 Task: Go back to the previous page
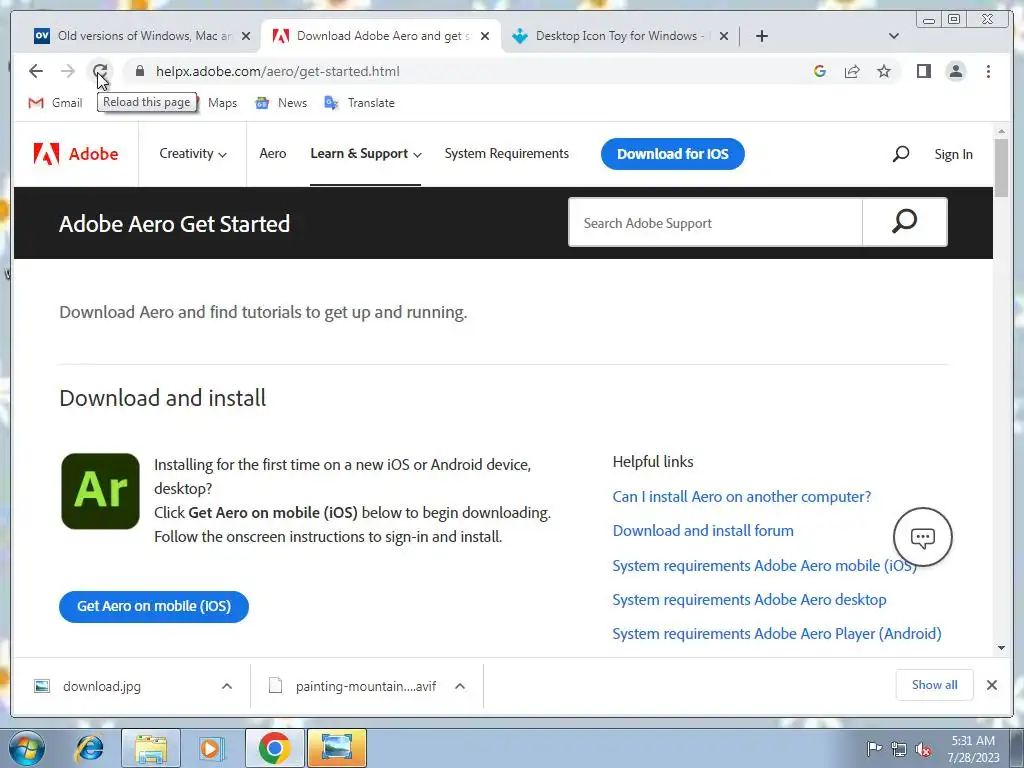pos(36,71)
